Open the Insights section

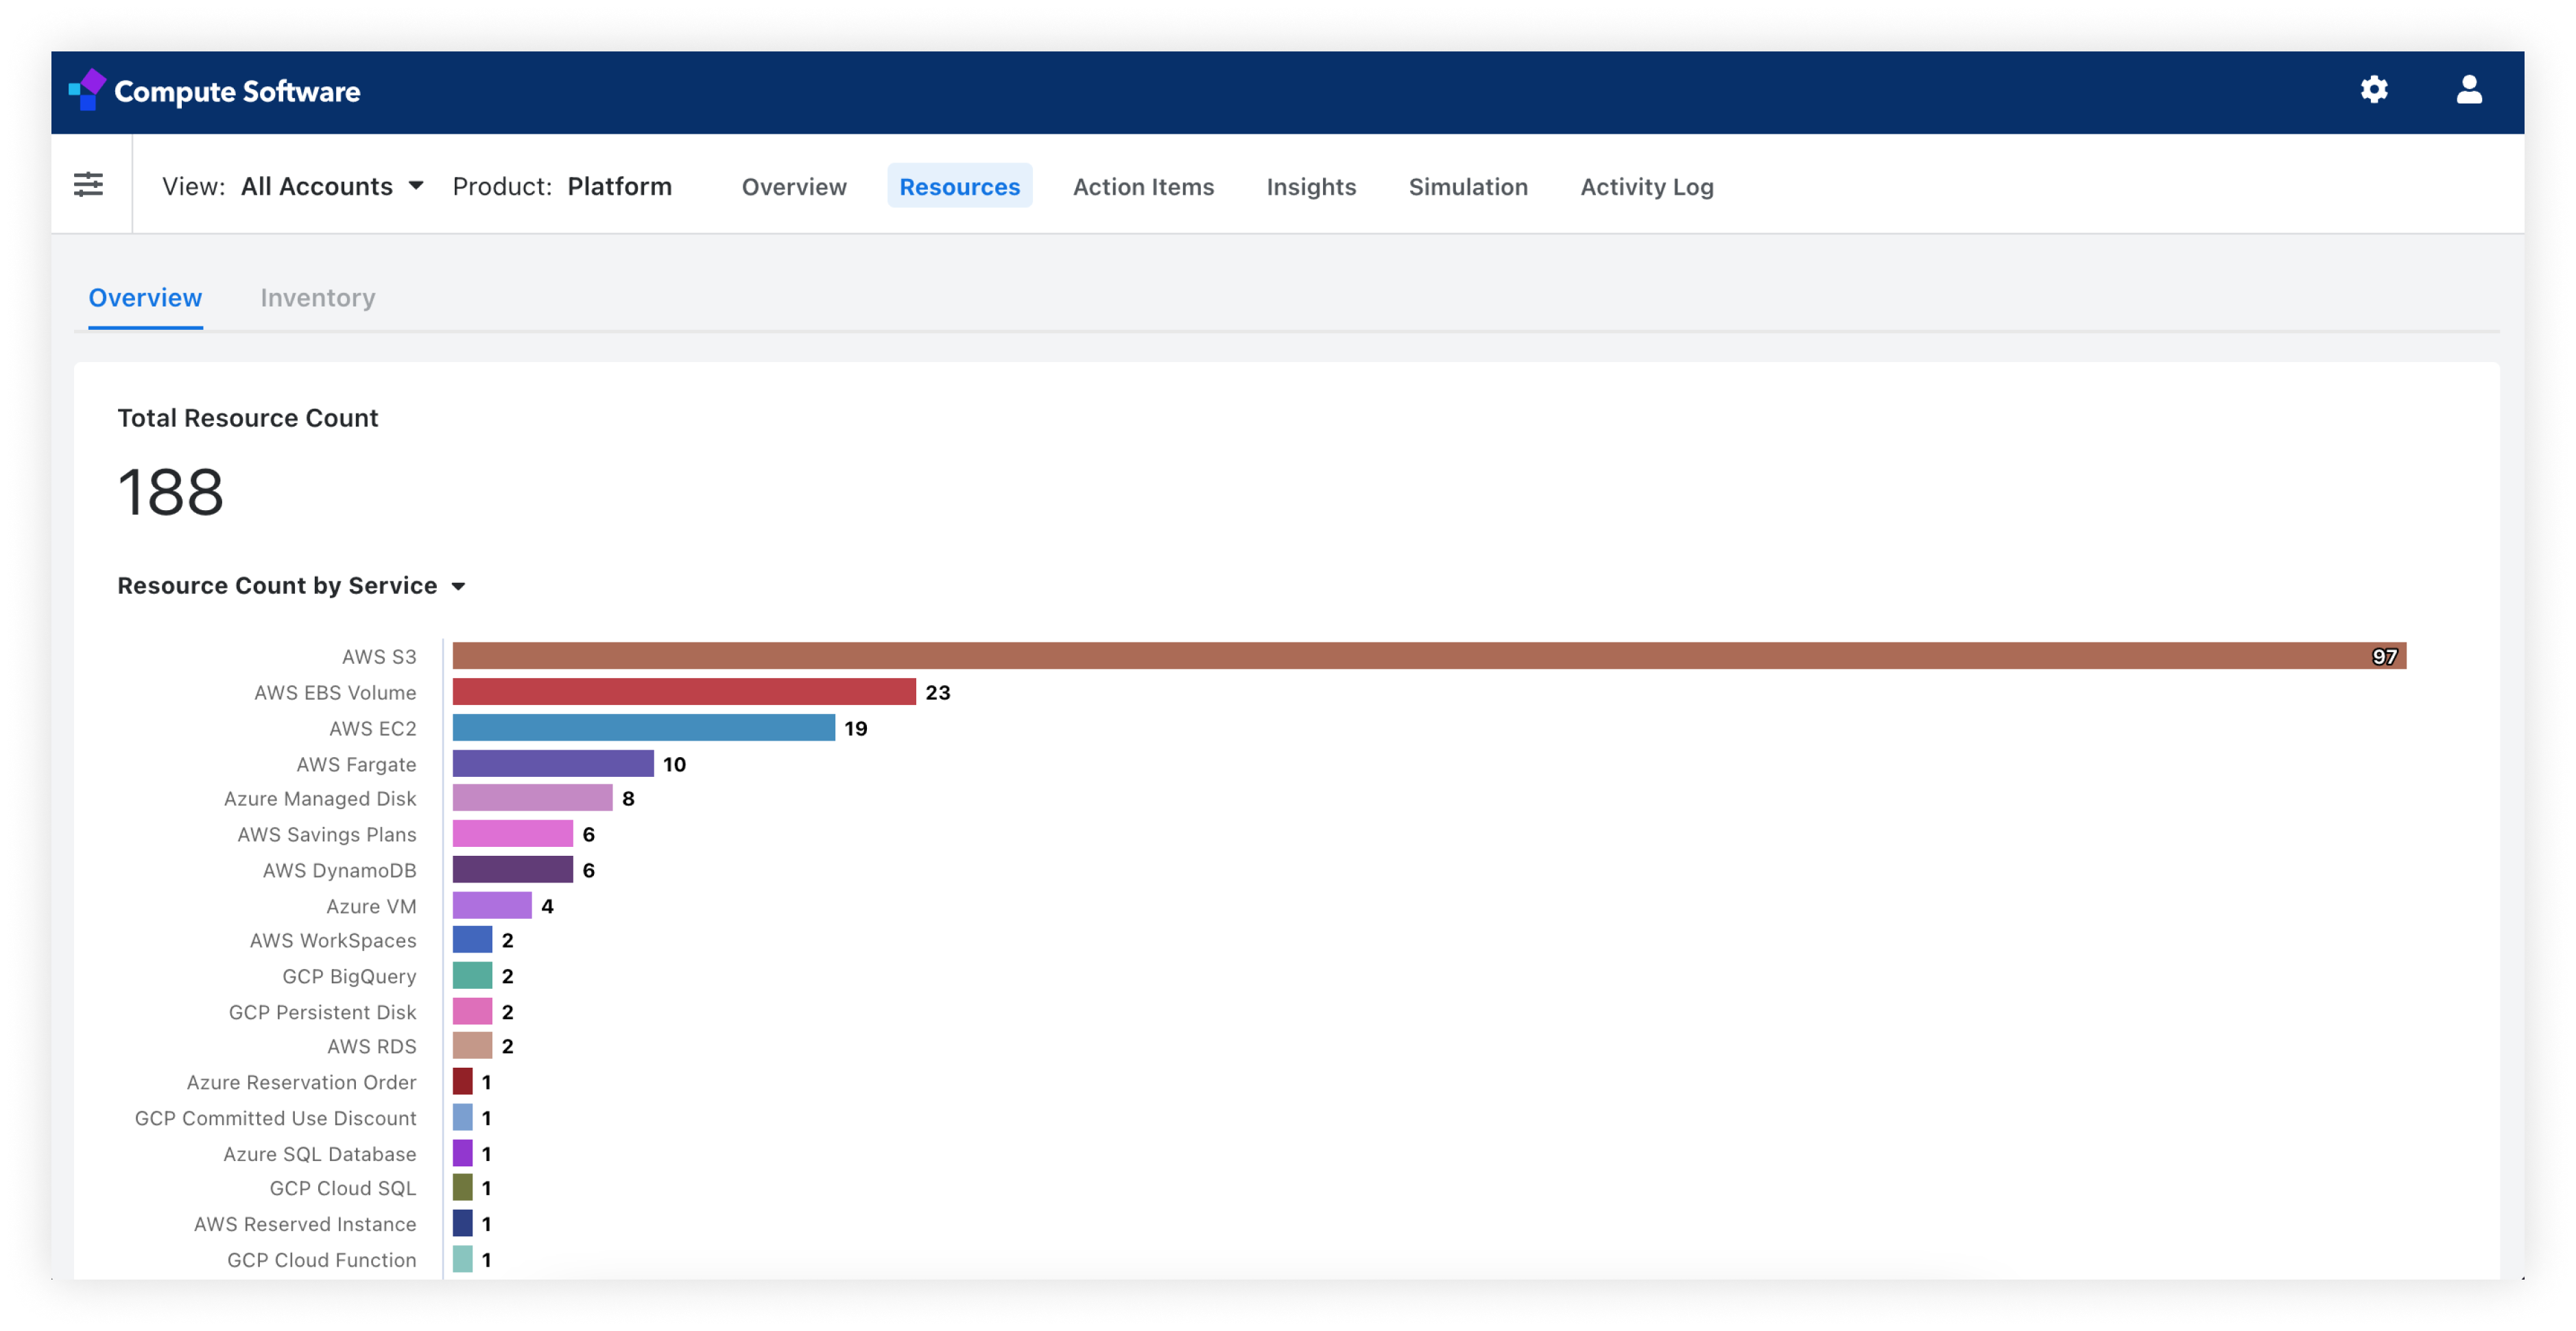1311,187
